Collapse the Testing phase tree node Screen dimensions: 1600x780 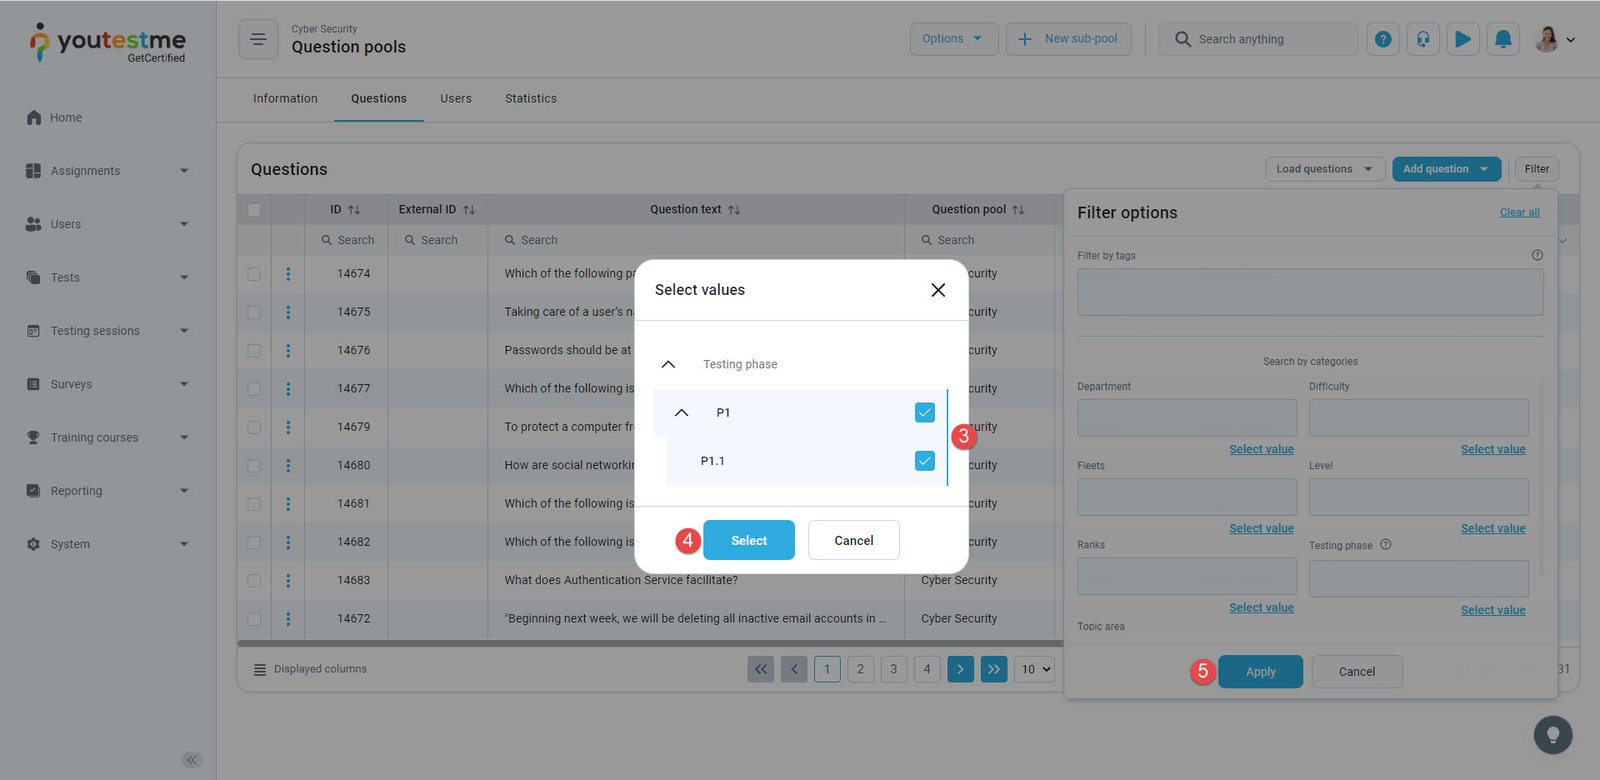tap(669, 365)
